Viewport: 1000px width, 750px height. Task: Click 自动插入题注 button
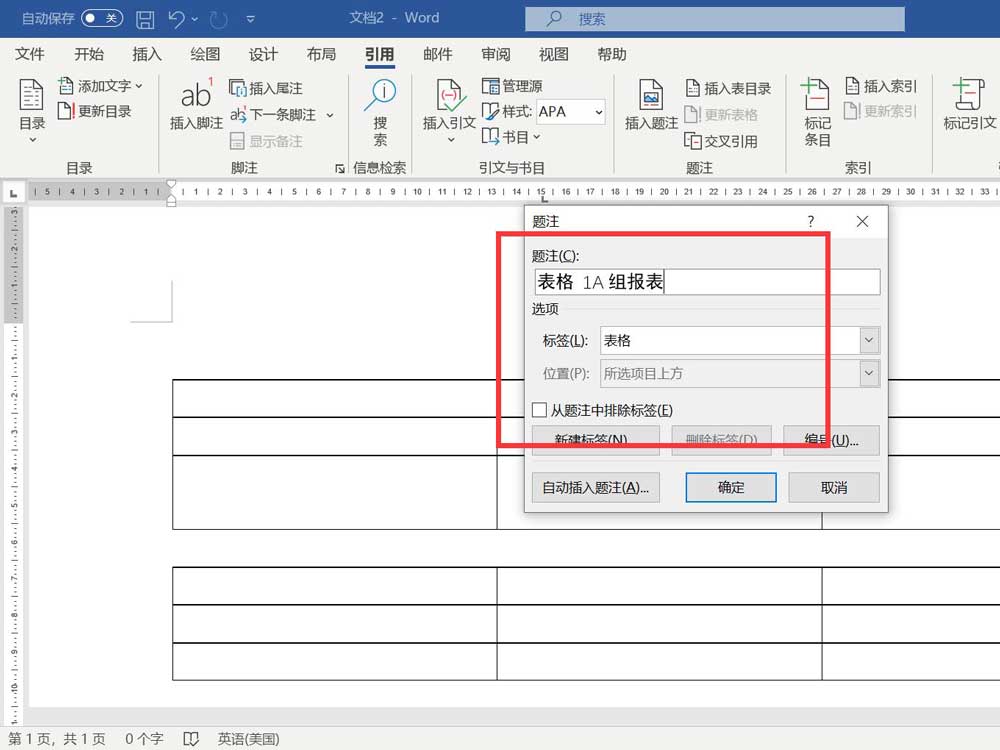[x=596, y=488]
